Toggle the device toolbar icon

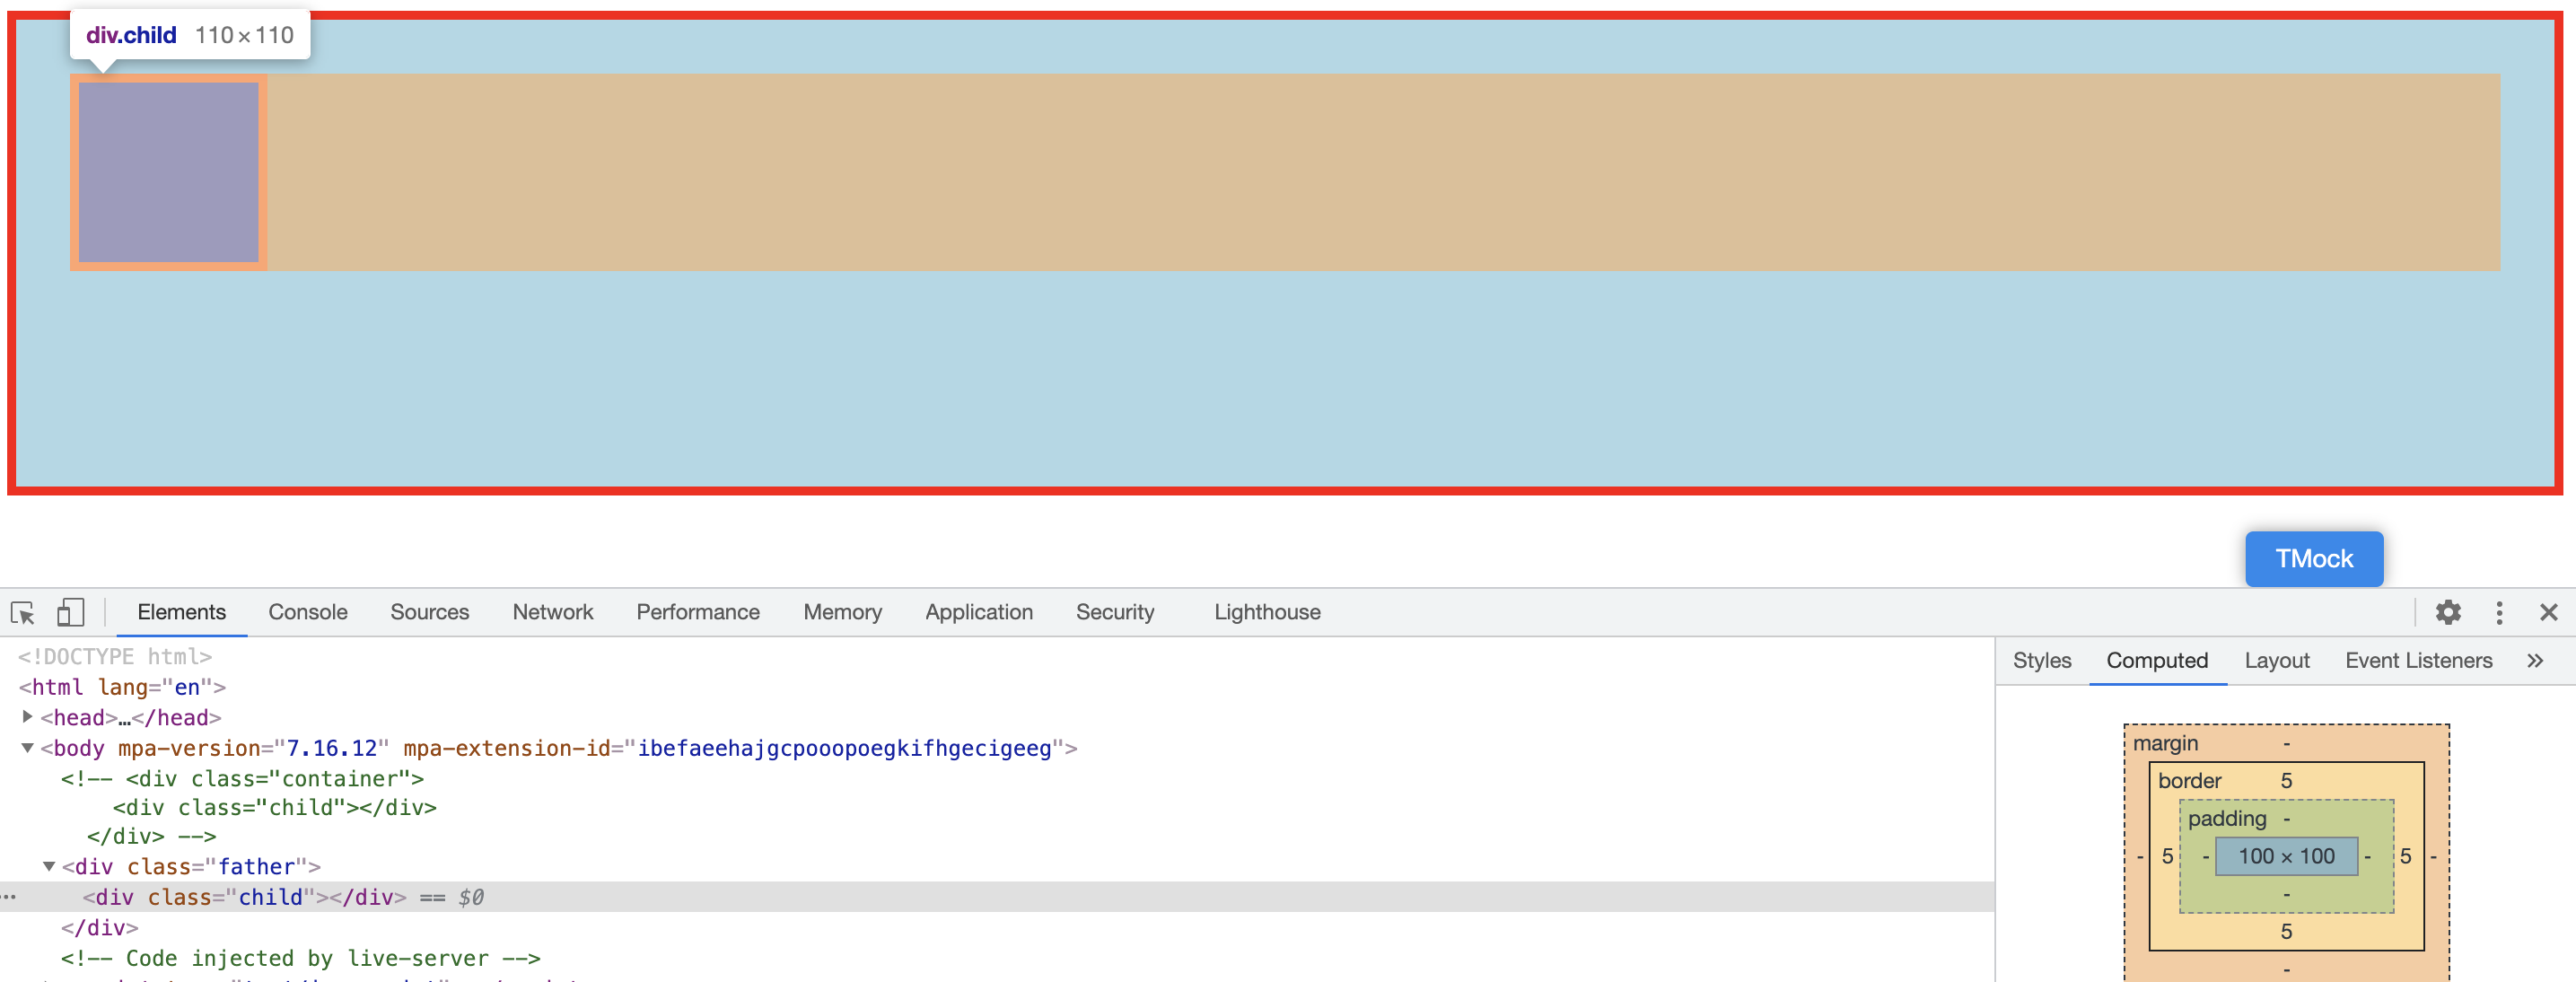pos(70,612)
